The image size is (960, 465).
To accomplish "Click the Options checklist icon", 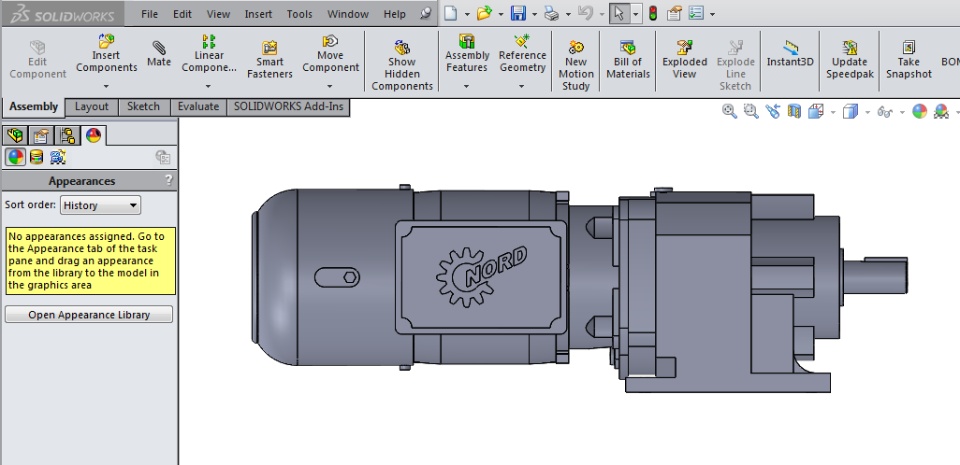I will coord(696,13).
